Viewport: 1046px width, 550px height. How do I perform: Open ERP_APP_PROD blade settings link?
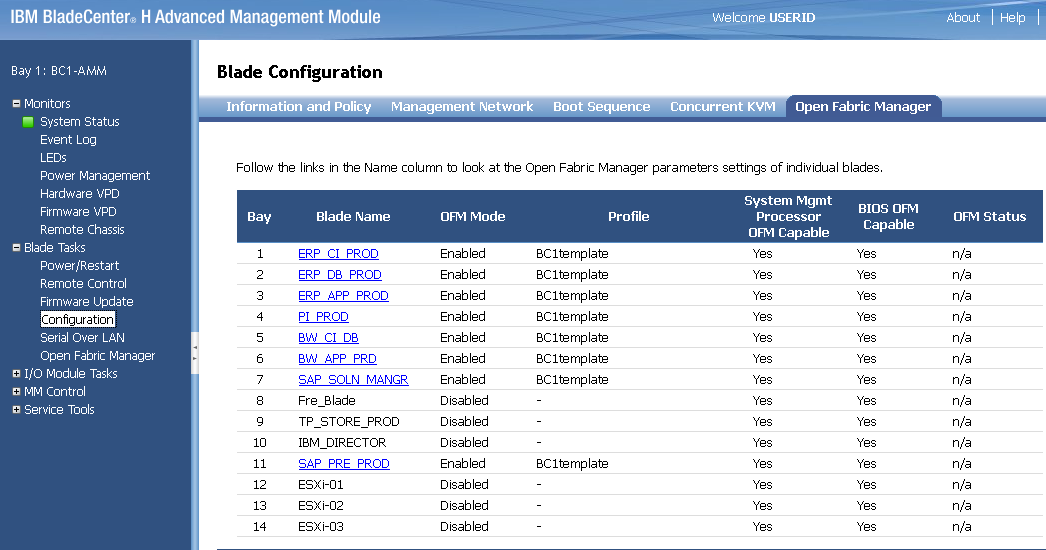tap(343, 296)
